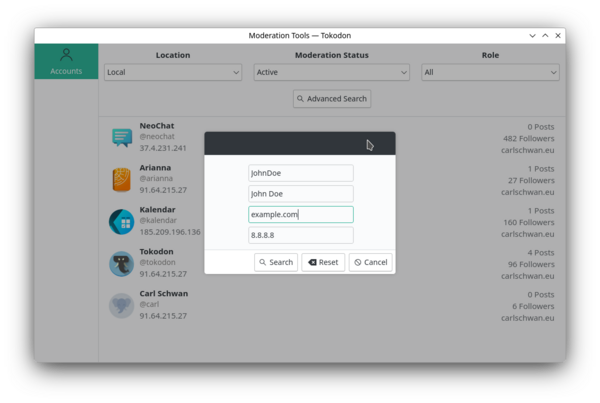
Task: Click Carl Schwan's elephant avatar
Action: [x=122, y=305]
